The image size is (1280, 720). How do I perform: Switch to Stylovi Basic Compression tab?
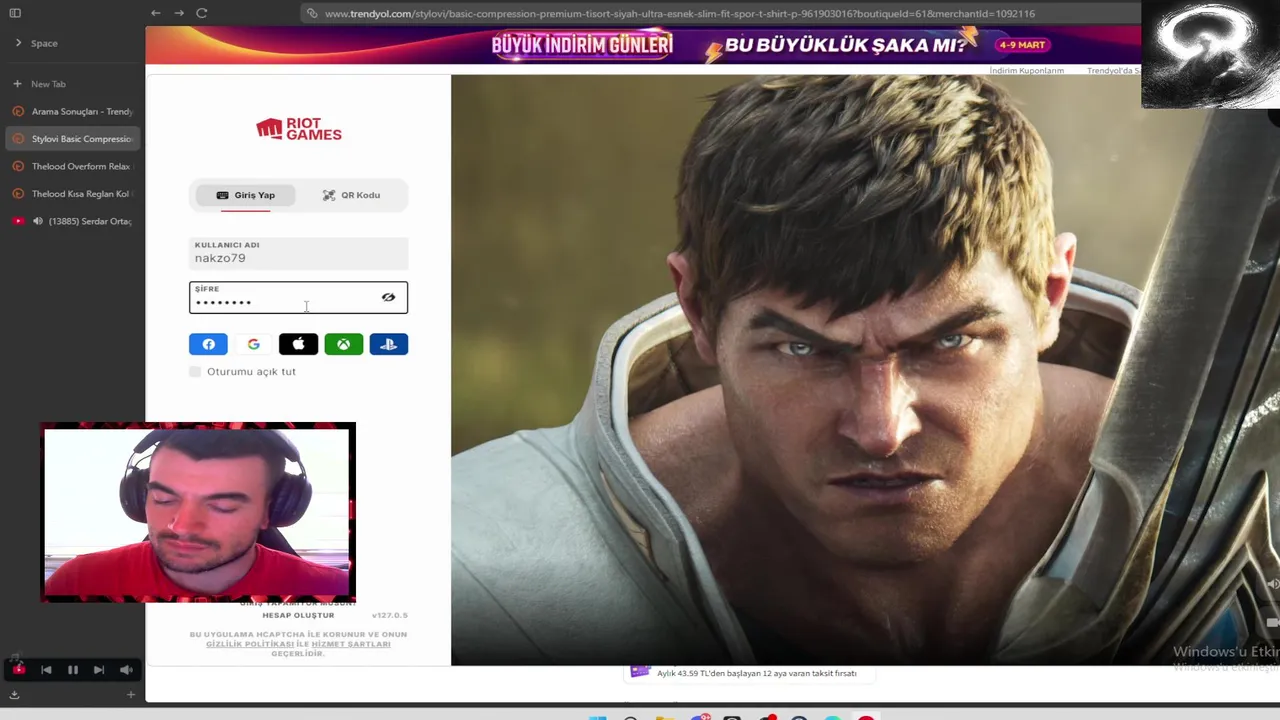72,139
